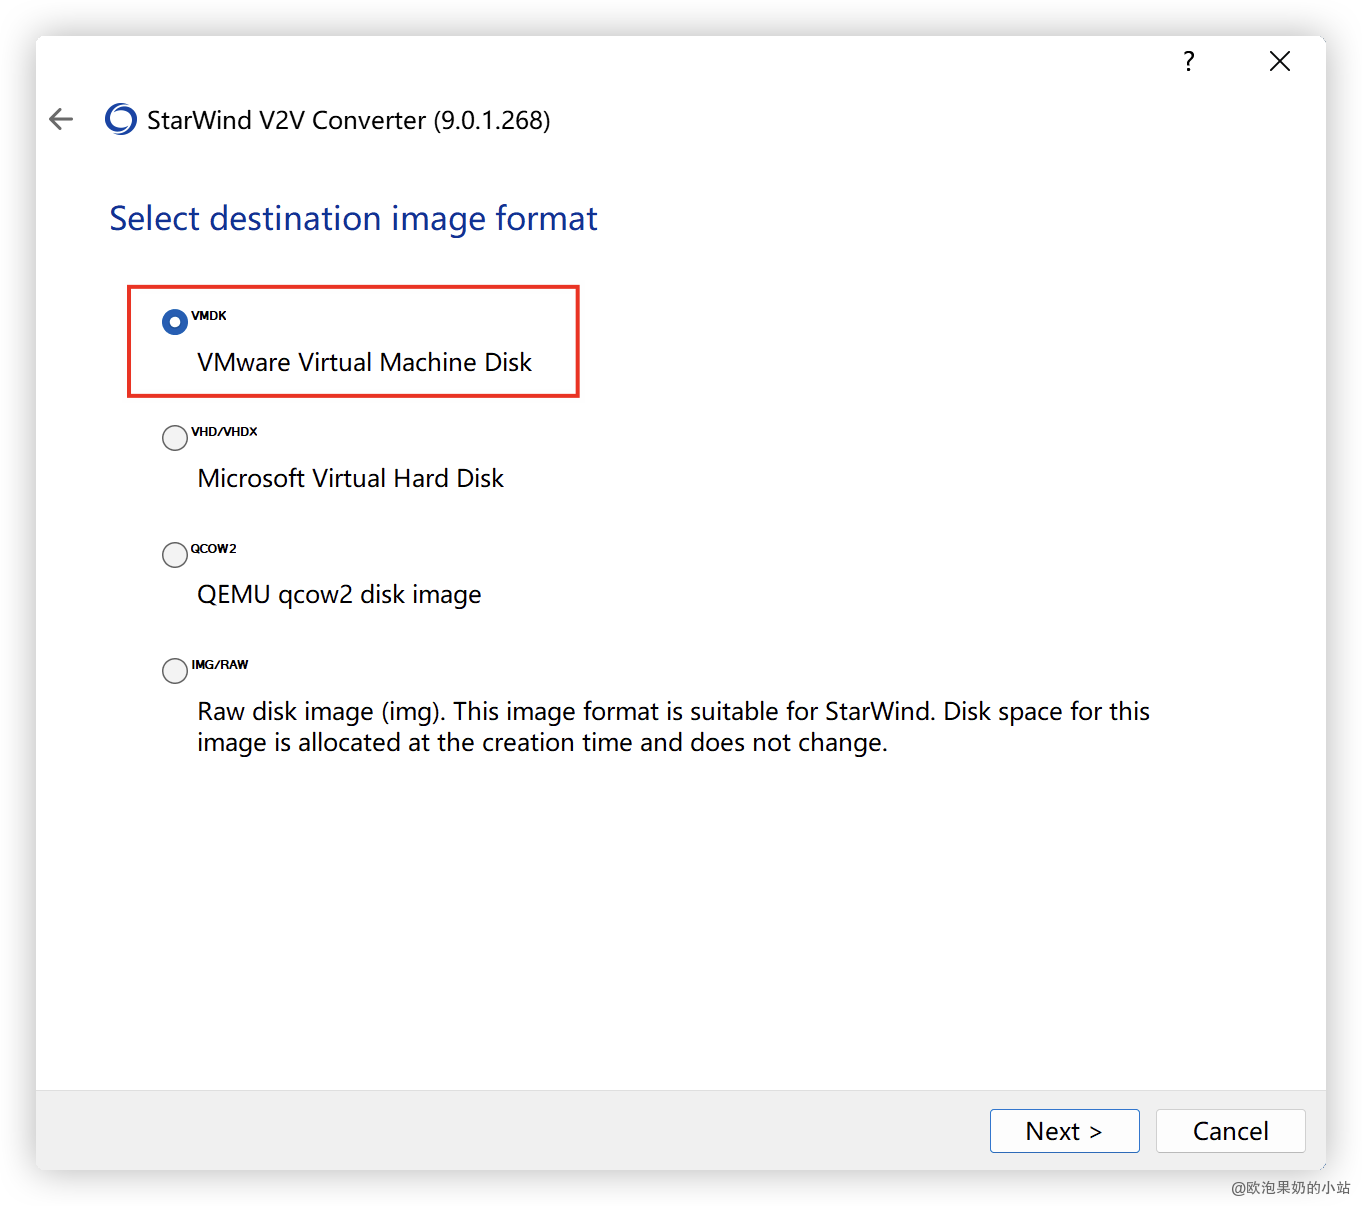Image resolution: width=1362 pixels, height=1206 pixels.
Task: Click 'Microsoft Virtual Hard Disk' text
Action: pyautogui.click(x=350, y=478)
